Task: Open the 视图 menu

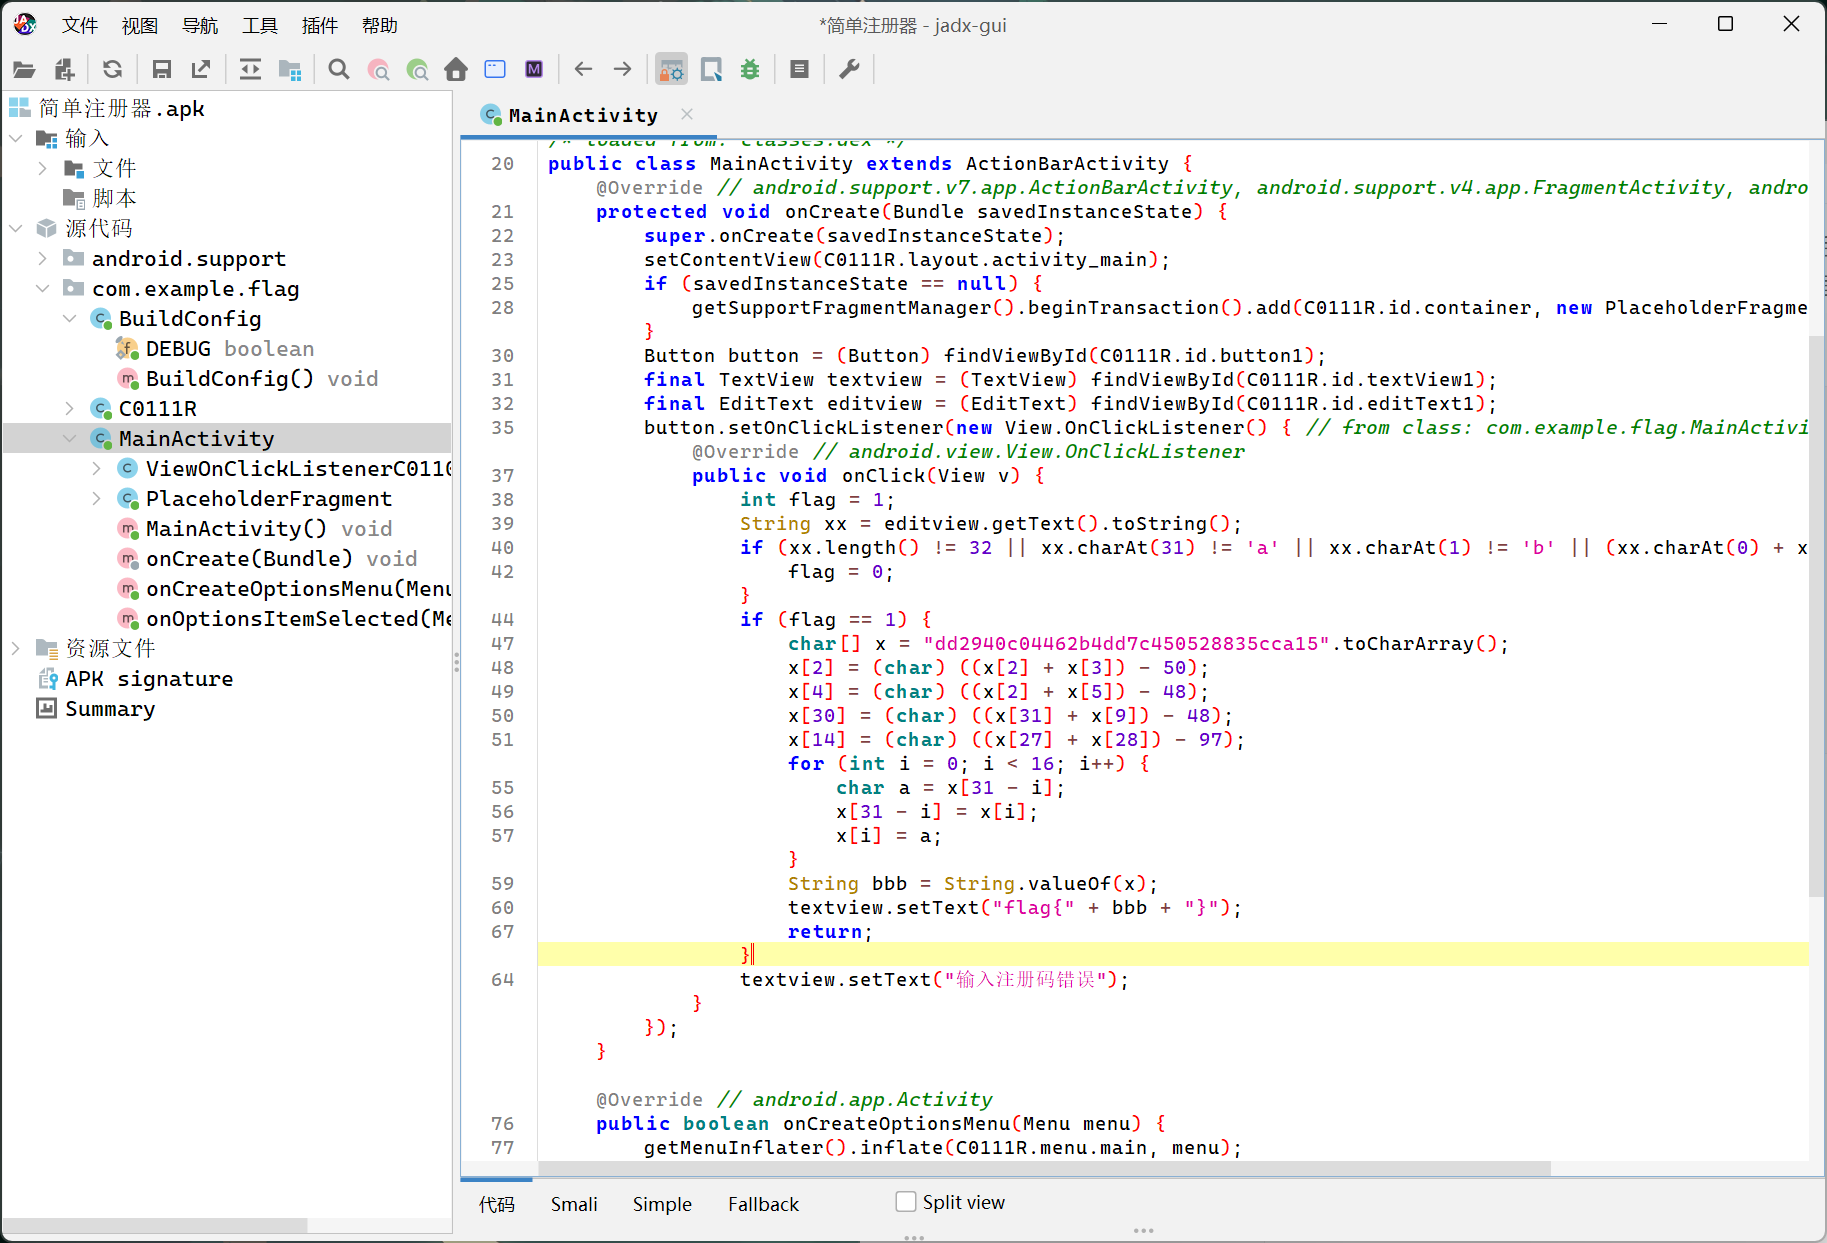Action: point(140,25)
